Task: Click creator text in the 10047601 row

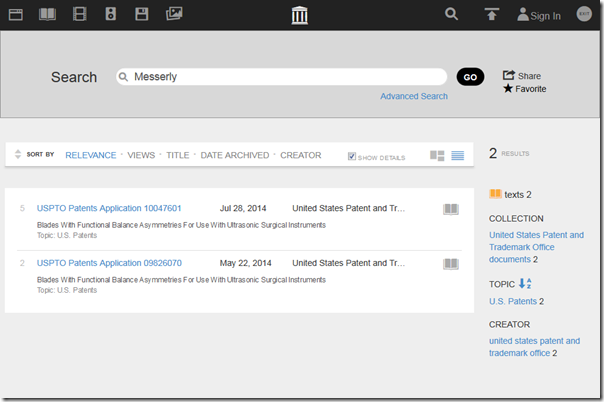Action: (x=349, y=208)
